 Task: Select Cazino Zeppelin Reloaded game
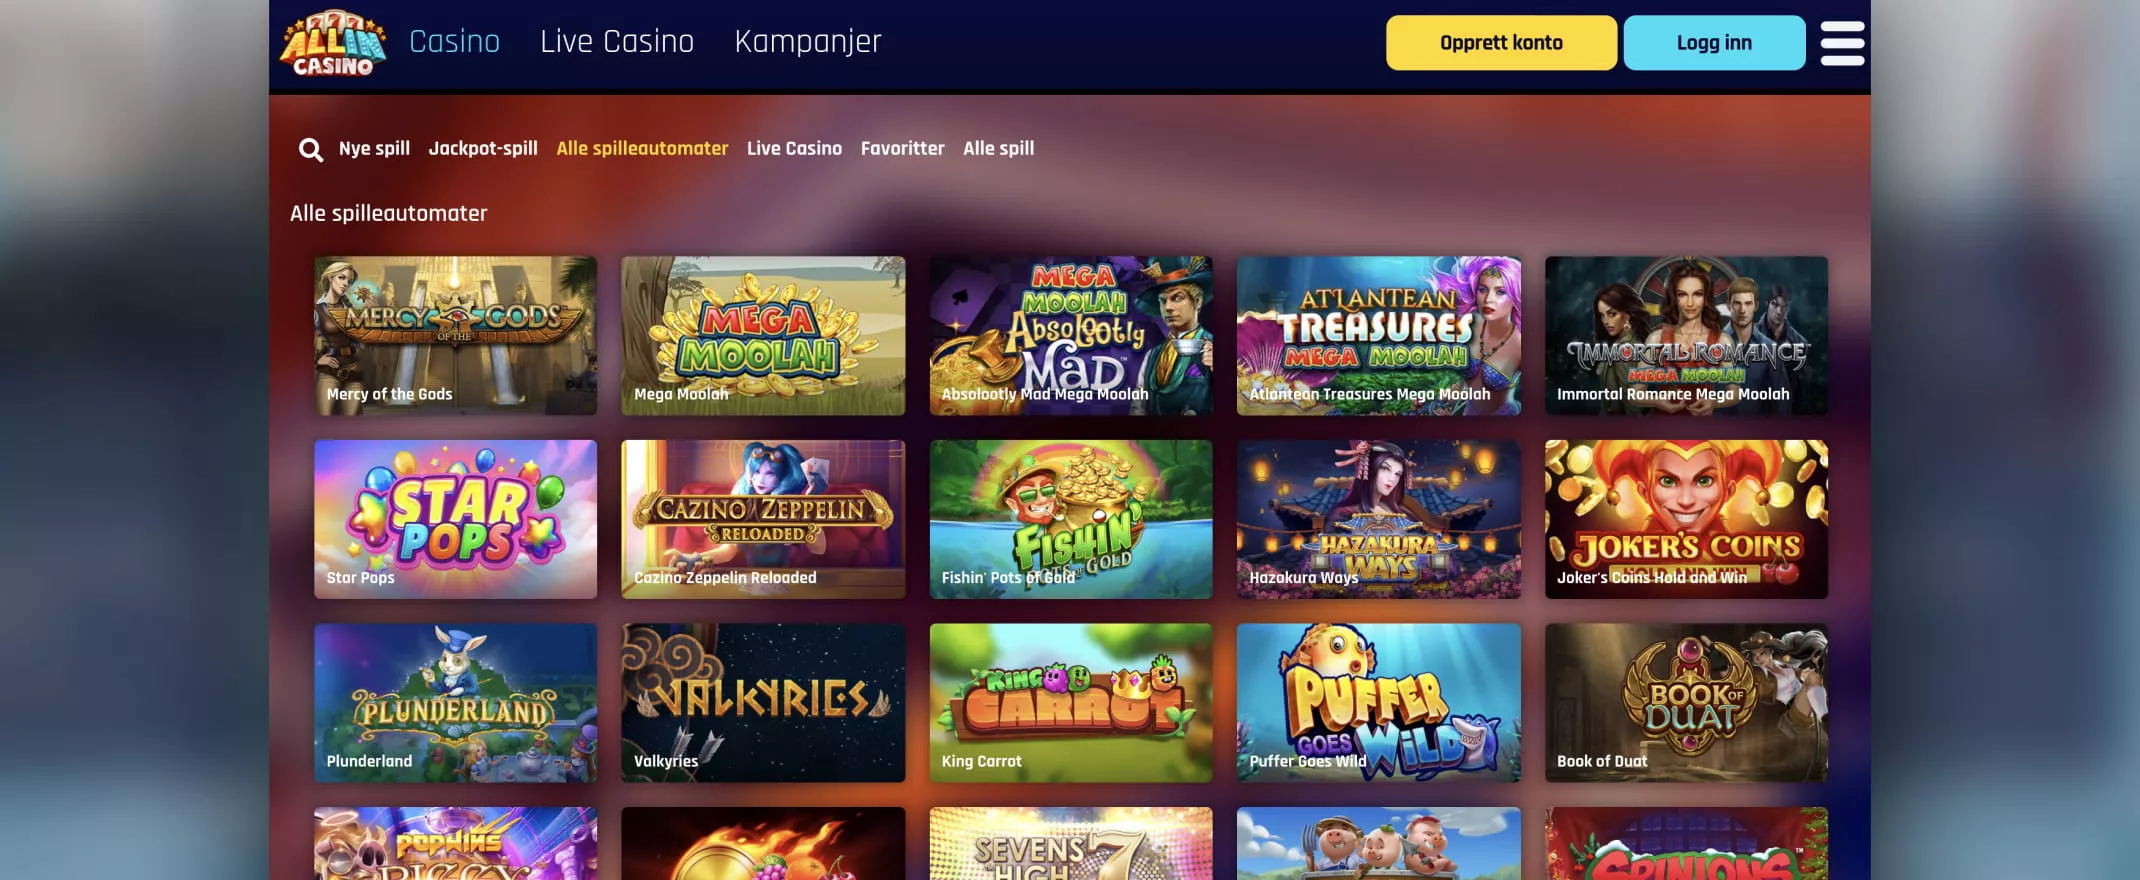(x=763, y=519)
